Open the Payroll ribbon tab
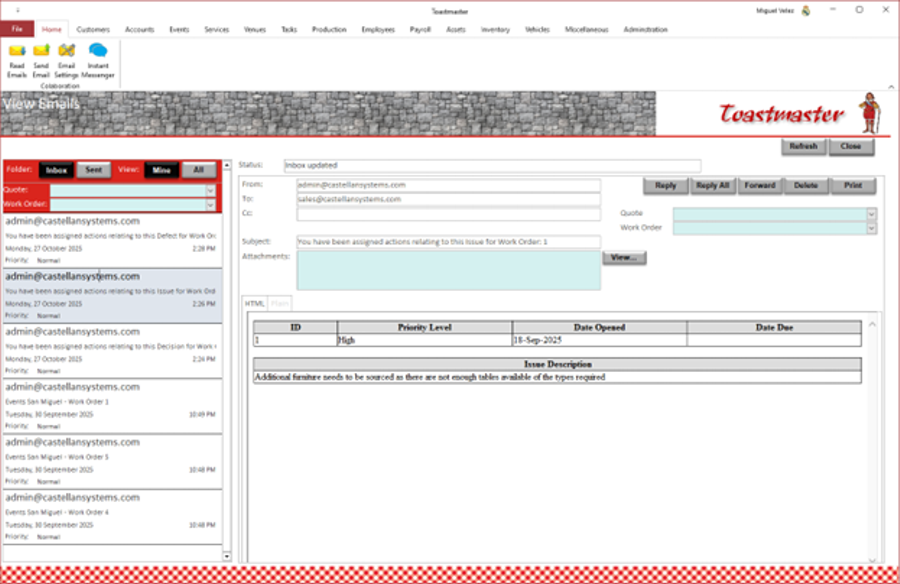This screenshot has width=900, height=584. point(420,29)
